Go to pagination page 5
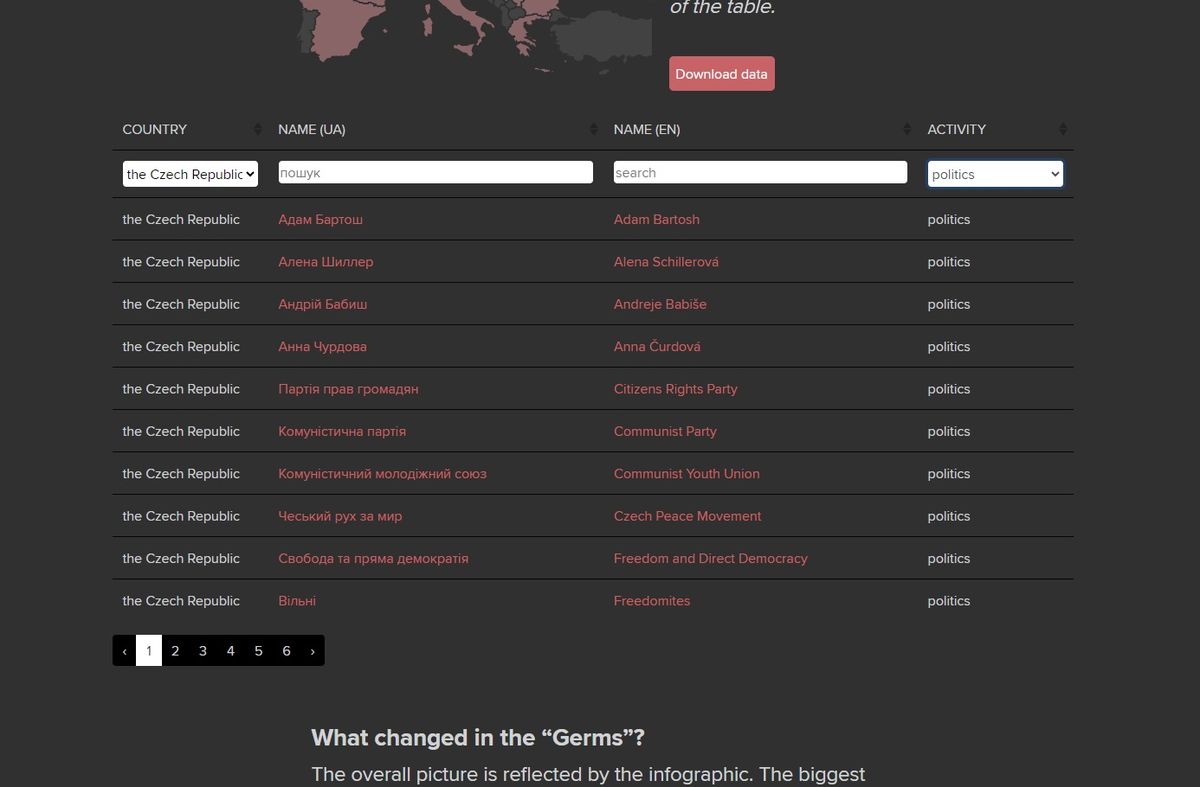Image resolution: width=1200 pixels, height=787 pixels. (258, 651)
